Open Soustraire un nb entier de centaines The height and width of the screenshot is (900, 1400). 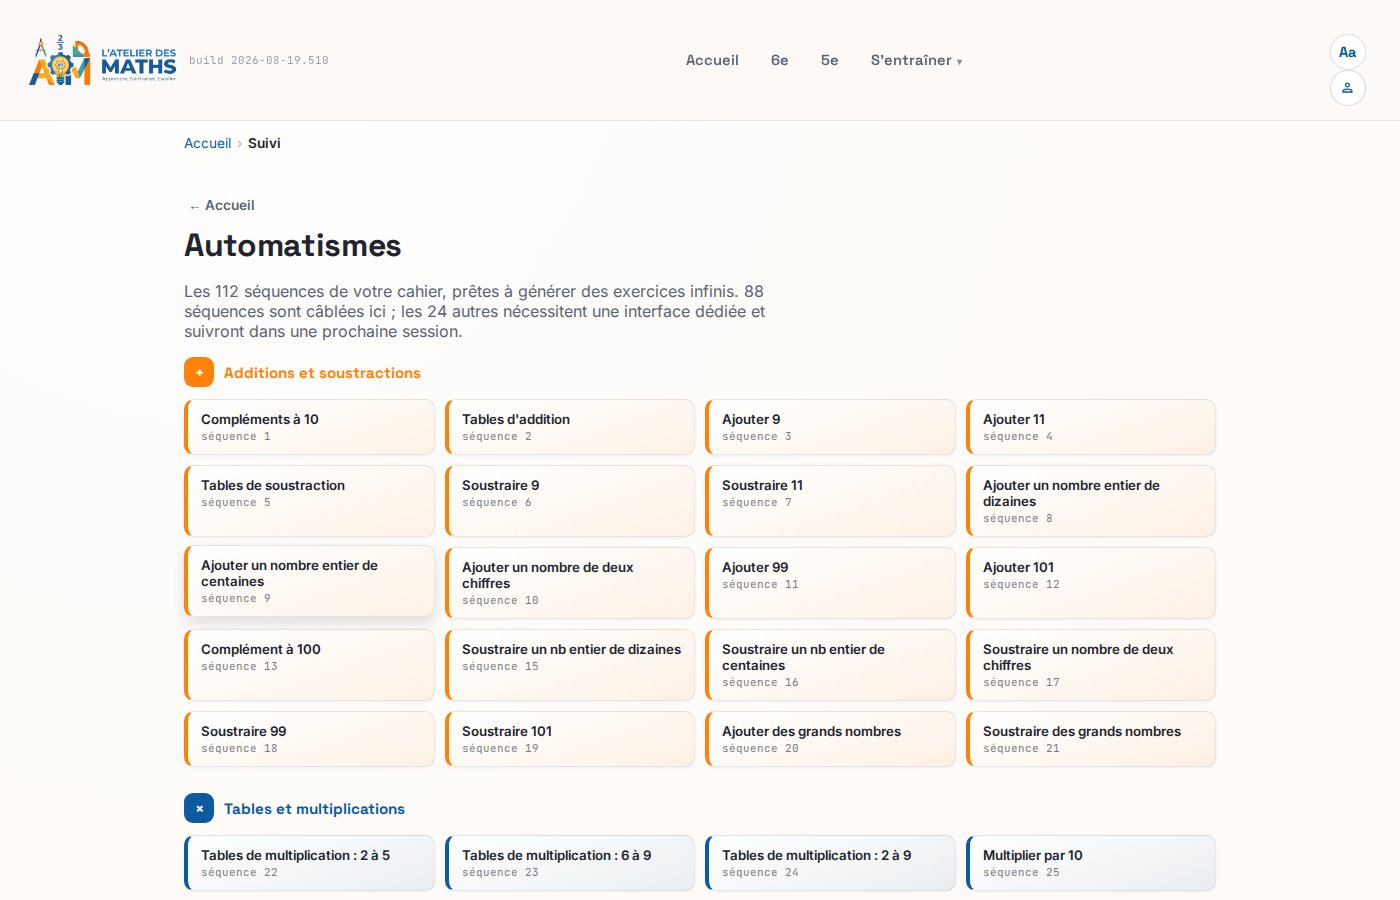click(x=830, y=665)
